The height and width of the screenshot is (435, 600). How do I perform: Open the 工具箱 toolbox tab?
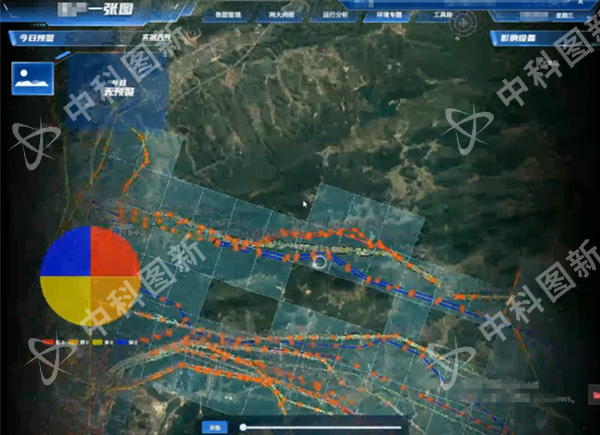pyautogui.click(x=442, y=17)
